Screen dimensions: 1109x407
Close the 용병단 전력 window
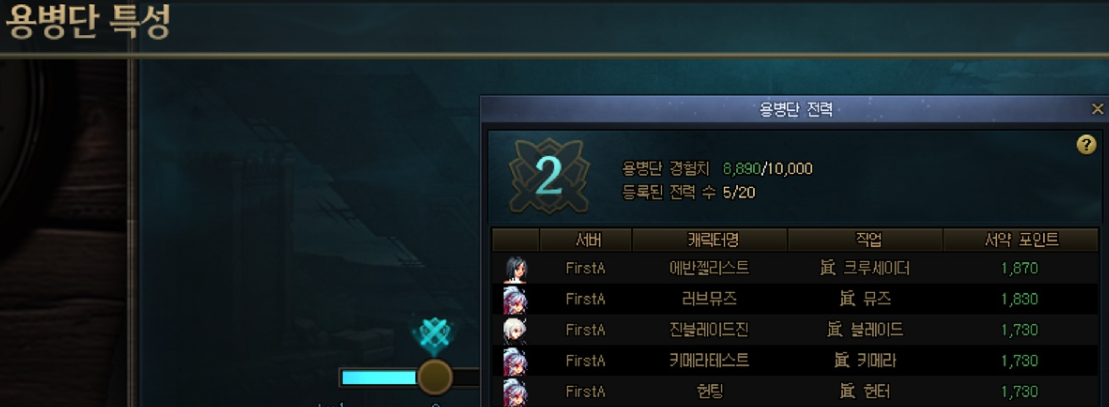1098,109
